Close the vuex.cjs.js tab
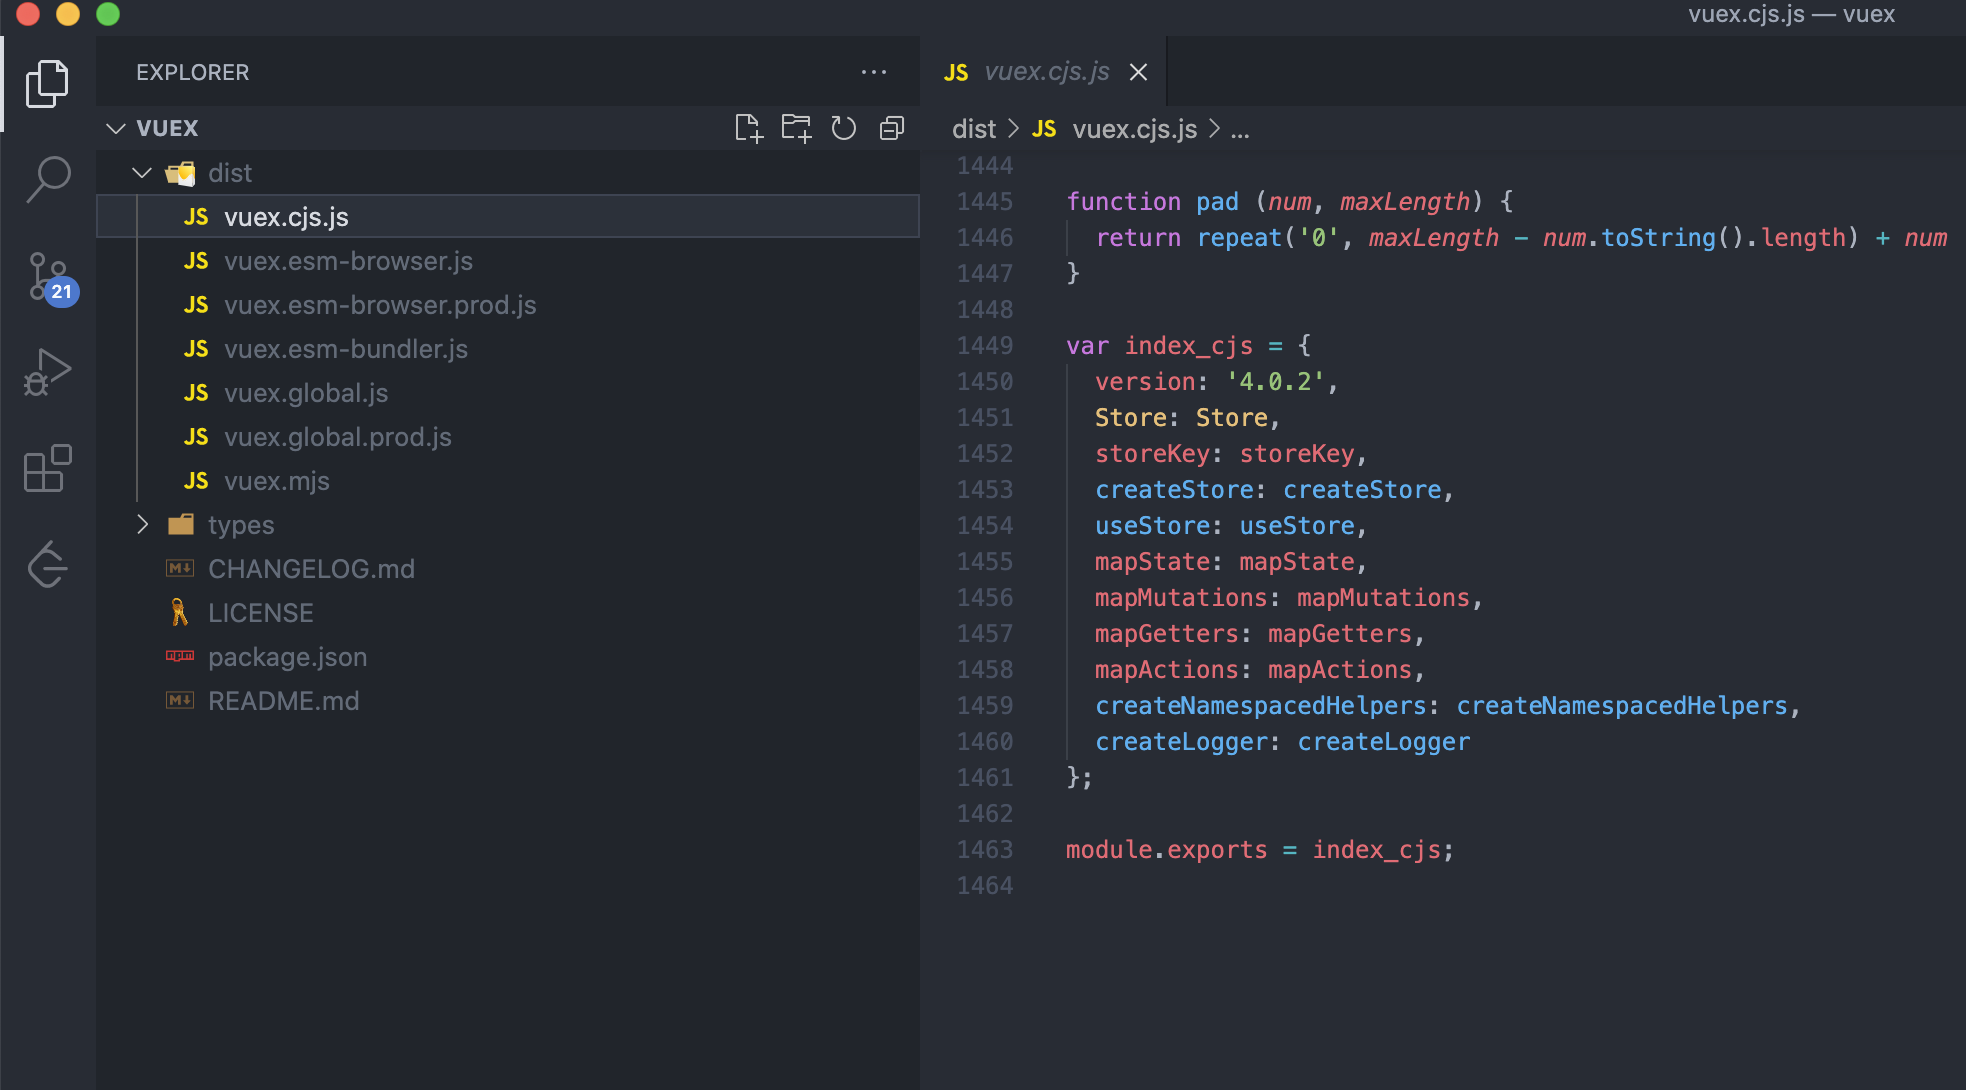The image size is (1966, 1090). (1138, 72)
